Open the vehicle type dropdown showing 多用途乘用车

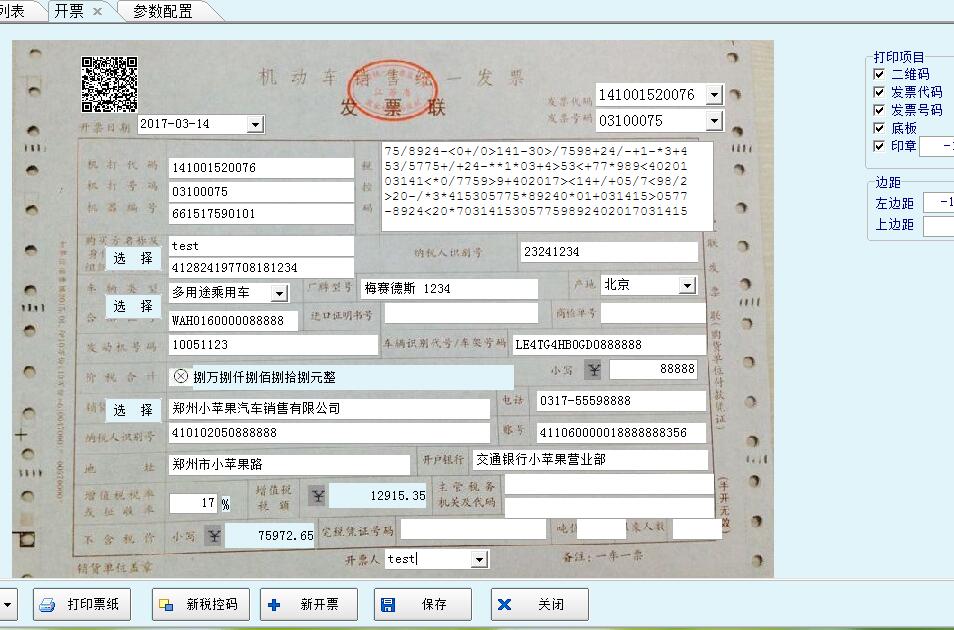(x=281, y=293)
